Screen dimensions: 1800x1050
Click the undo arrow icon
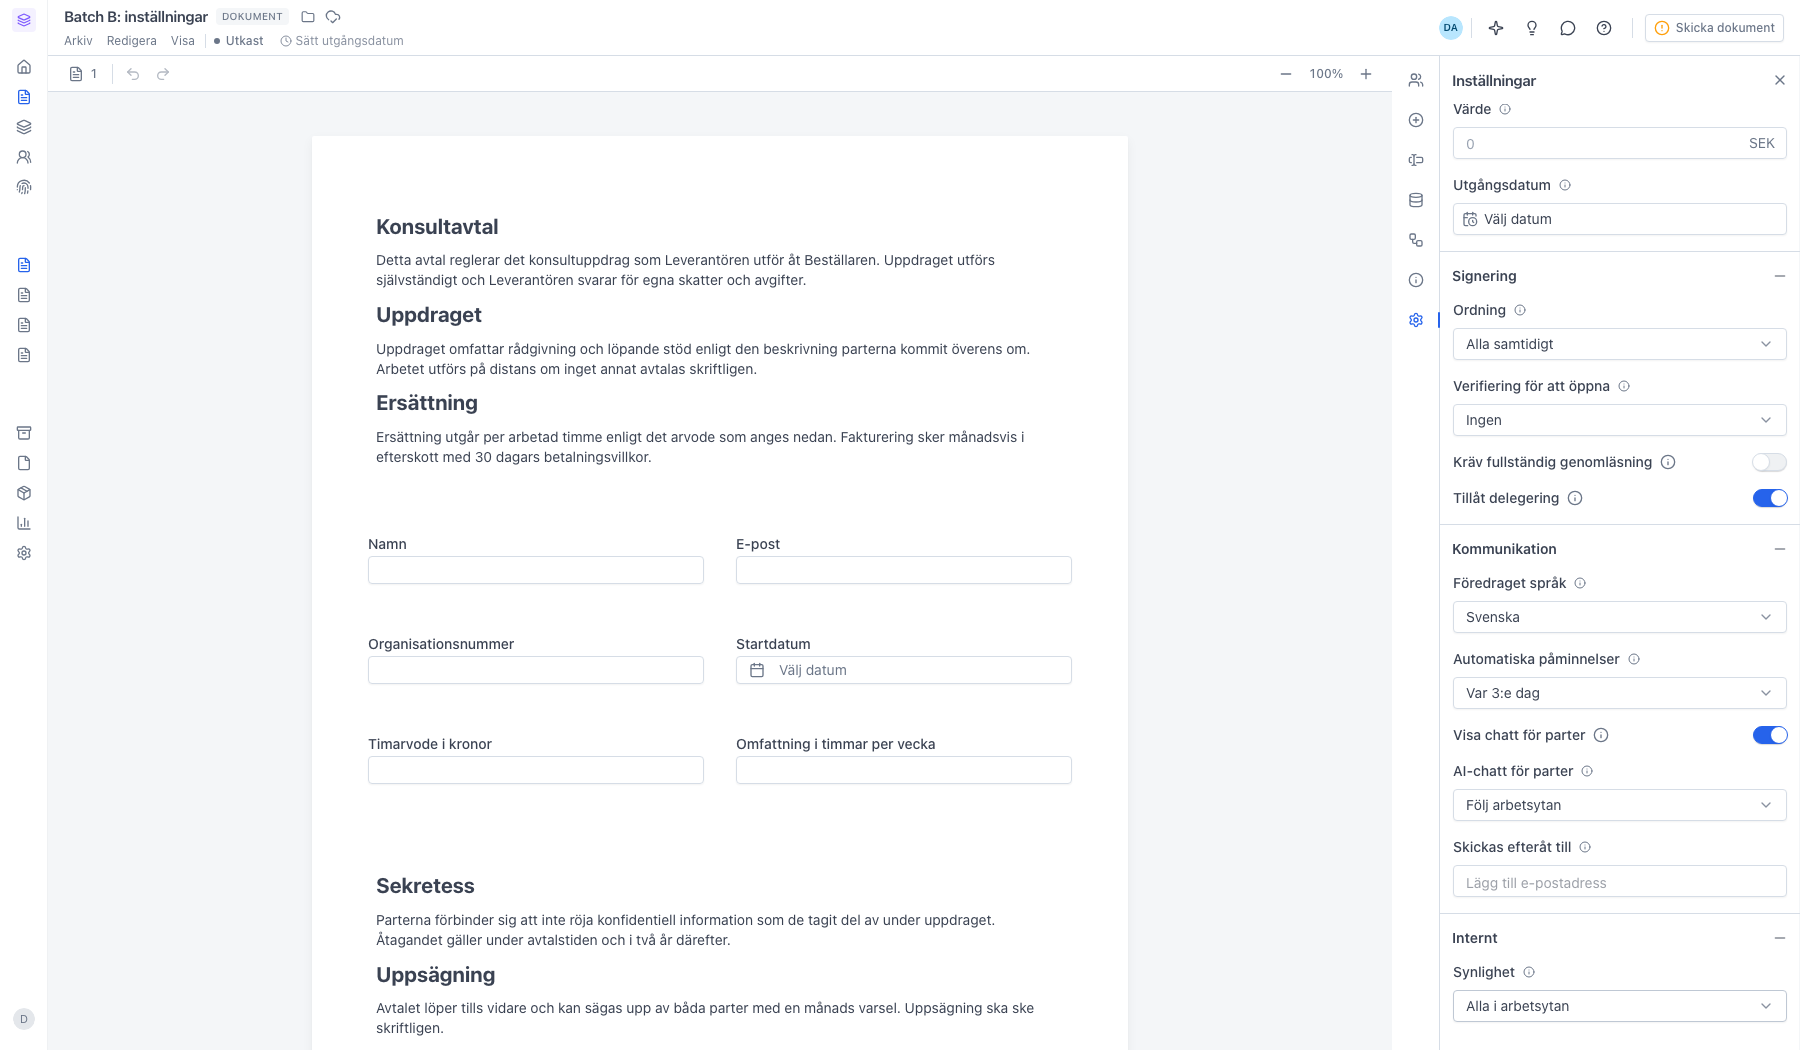coord(133,74)
